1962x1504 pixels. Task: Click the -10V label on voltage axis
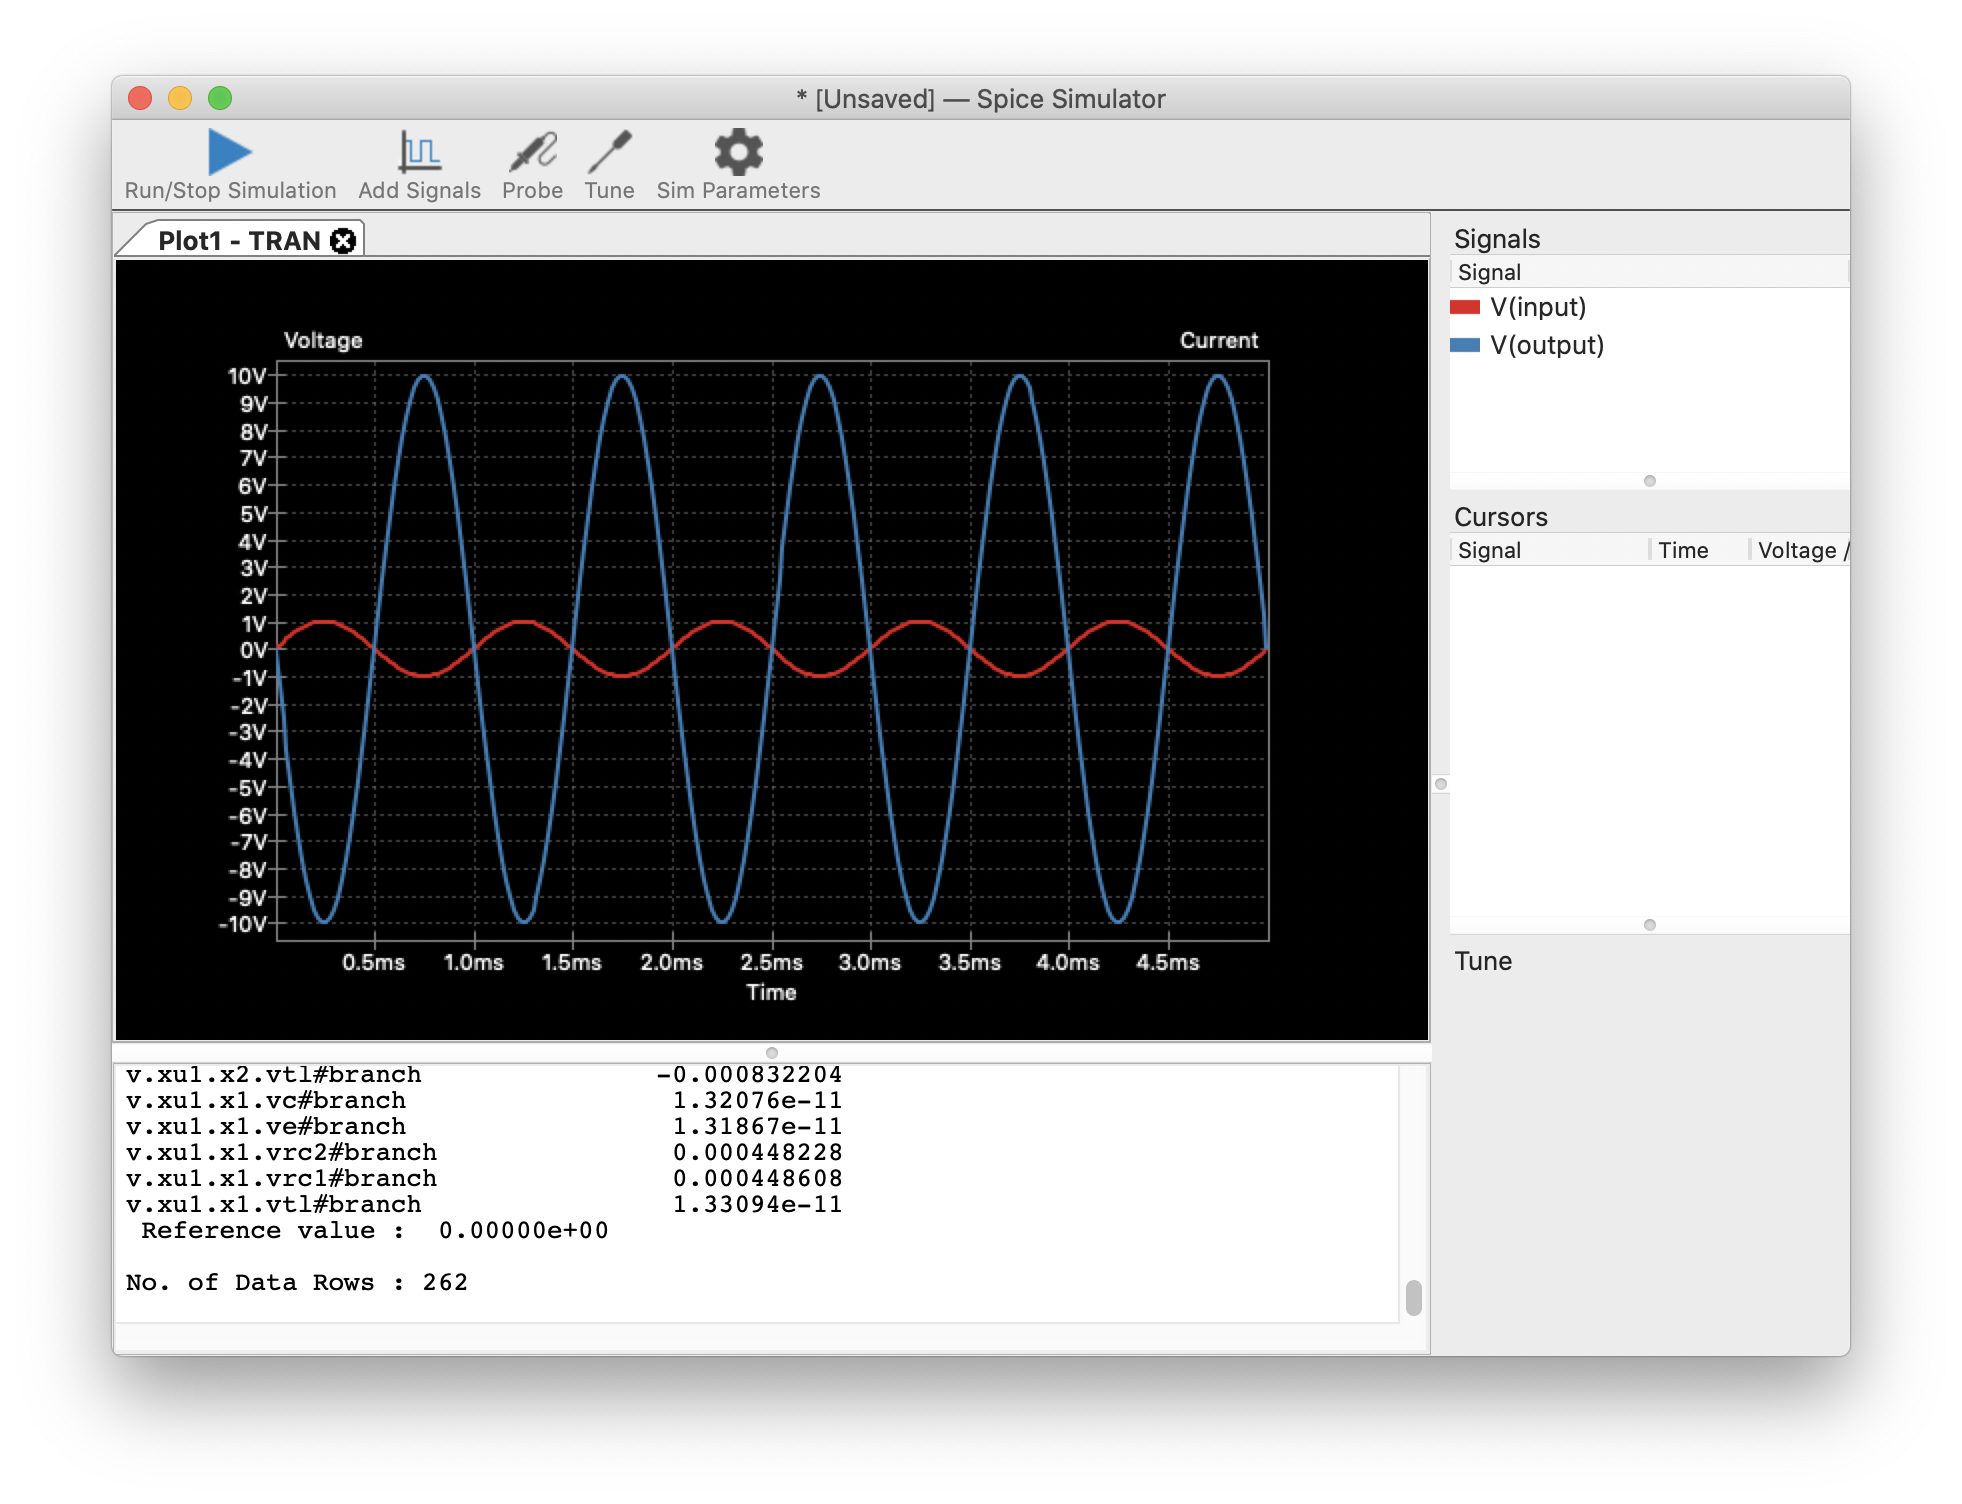[243, 924]
